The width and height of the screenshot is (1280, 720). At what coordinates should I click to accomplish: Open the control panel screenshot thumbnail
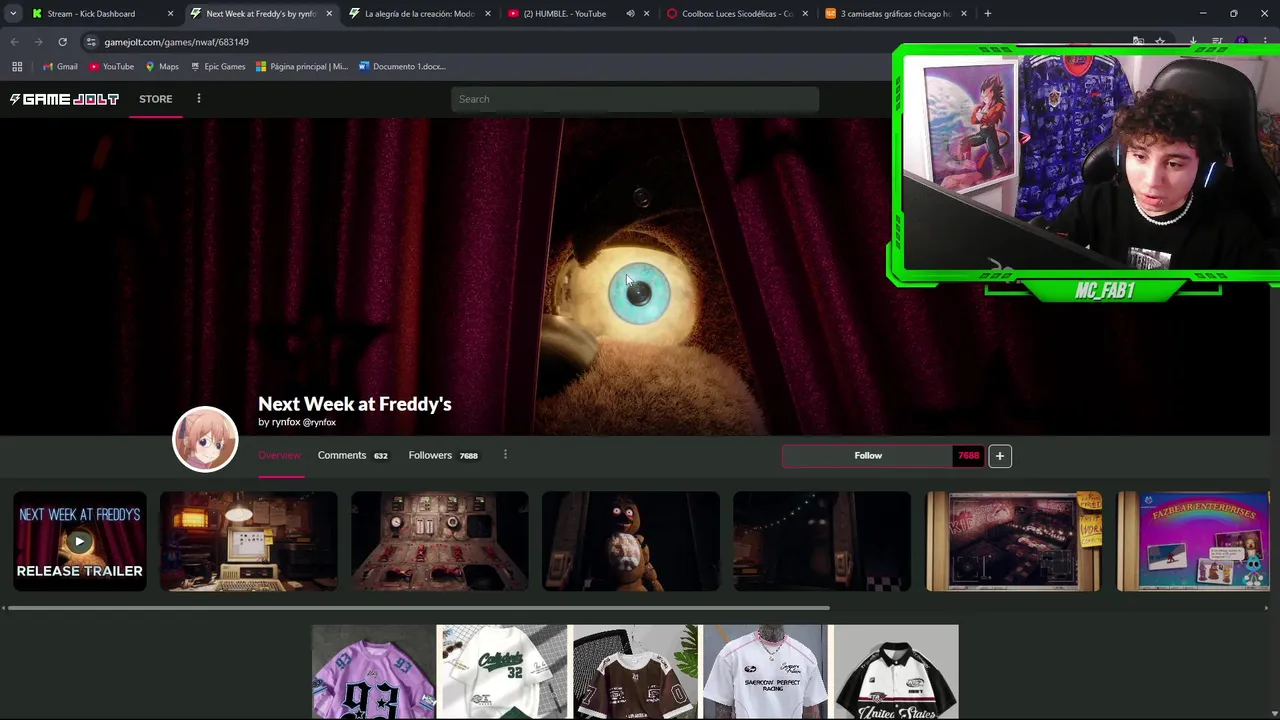[440, 541]
